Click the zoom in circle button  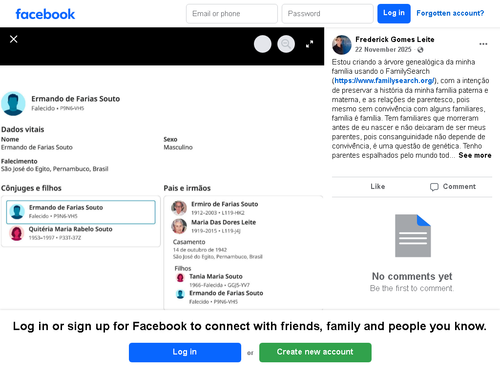coord(263,44)
